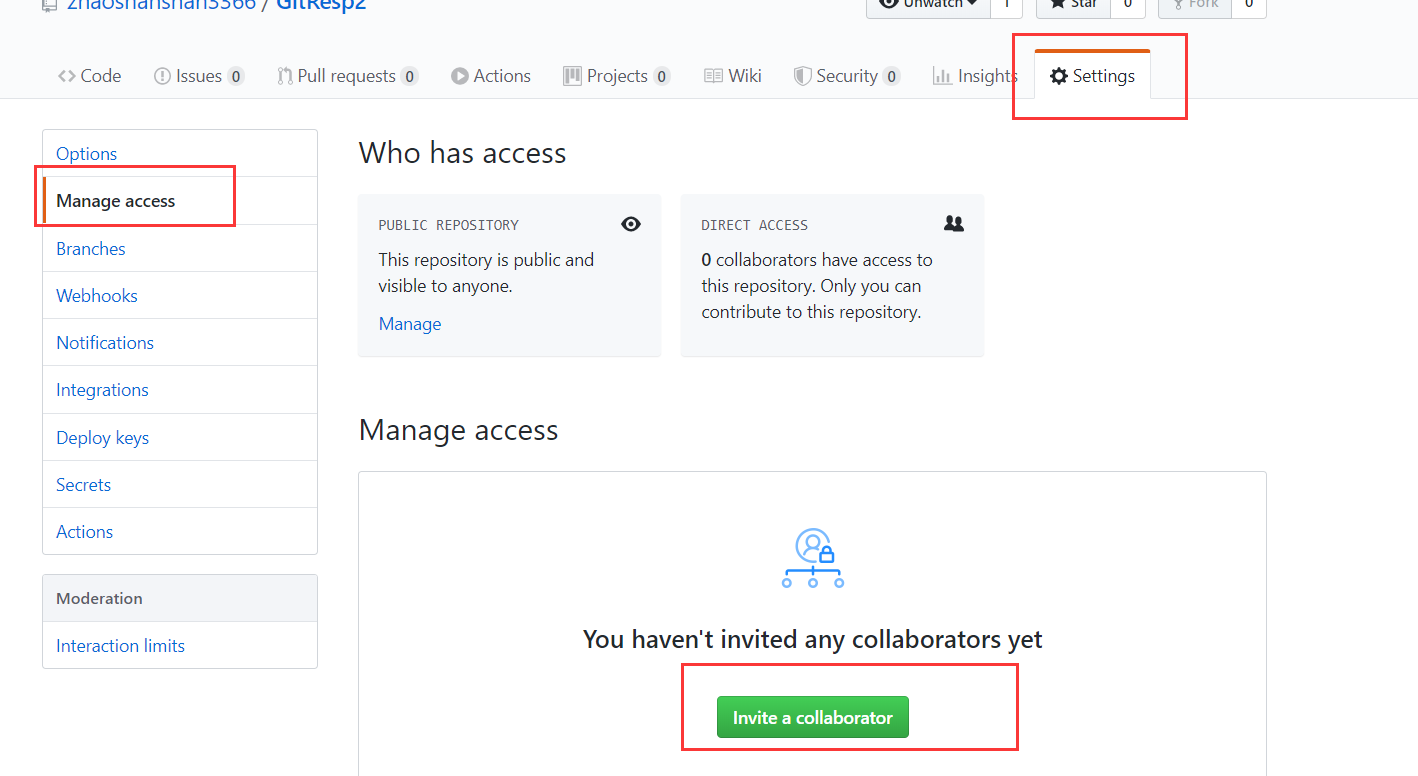Click the collaborator lock illustration icon

pos(813,558)
